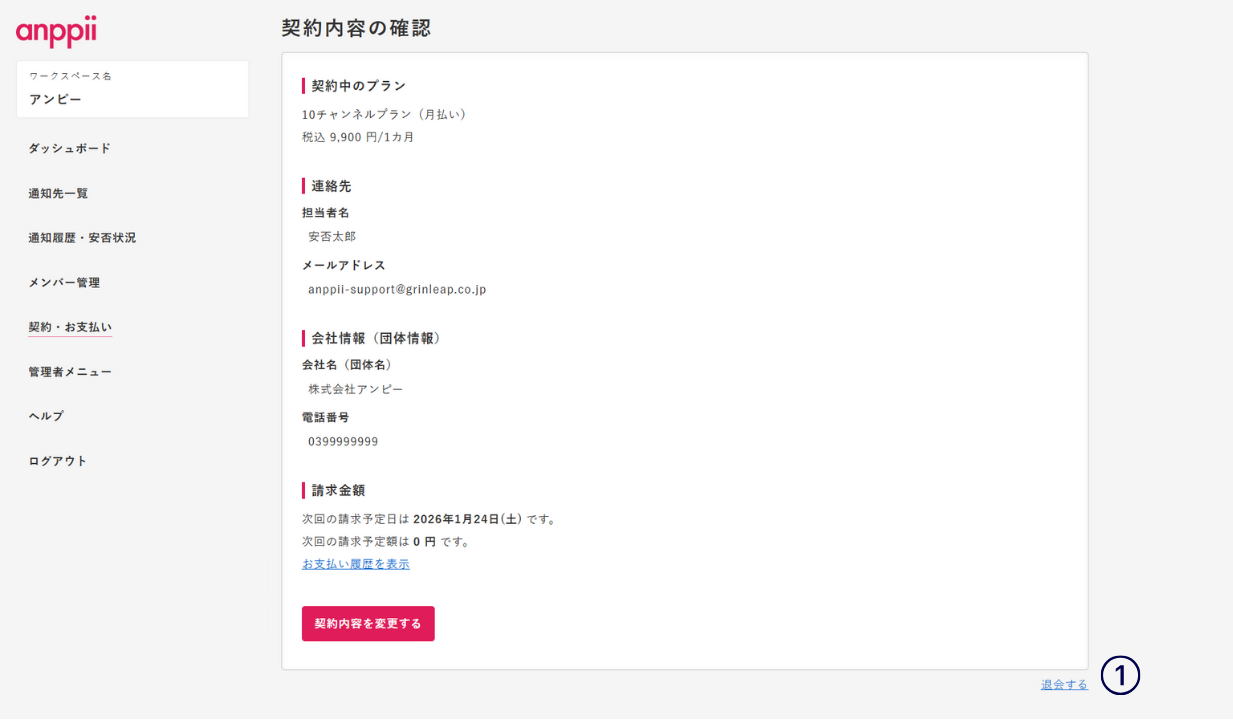Click the 契約内容の確認 page heading

coord(356,28)
